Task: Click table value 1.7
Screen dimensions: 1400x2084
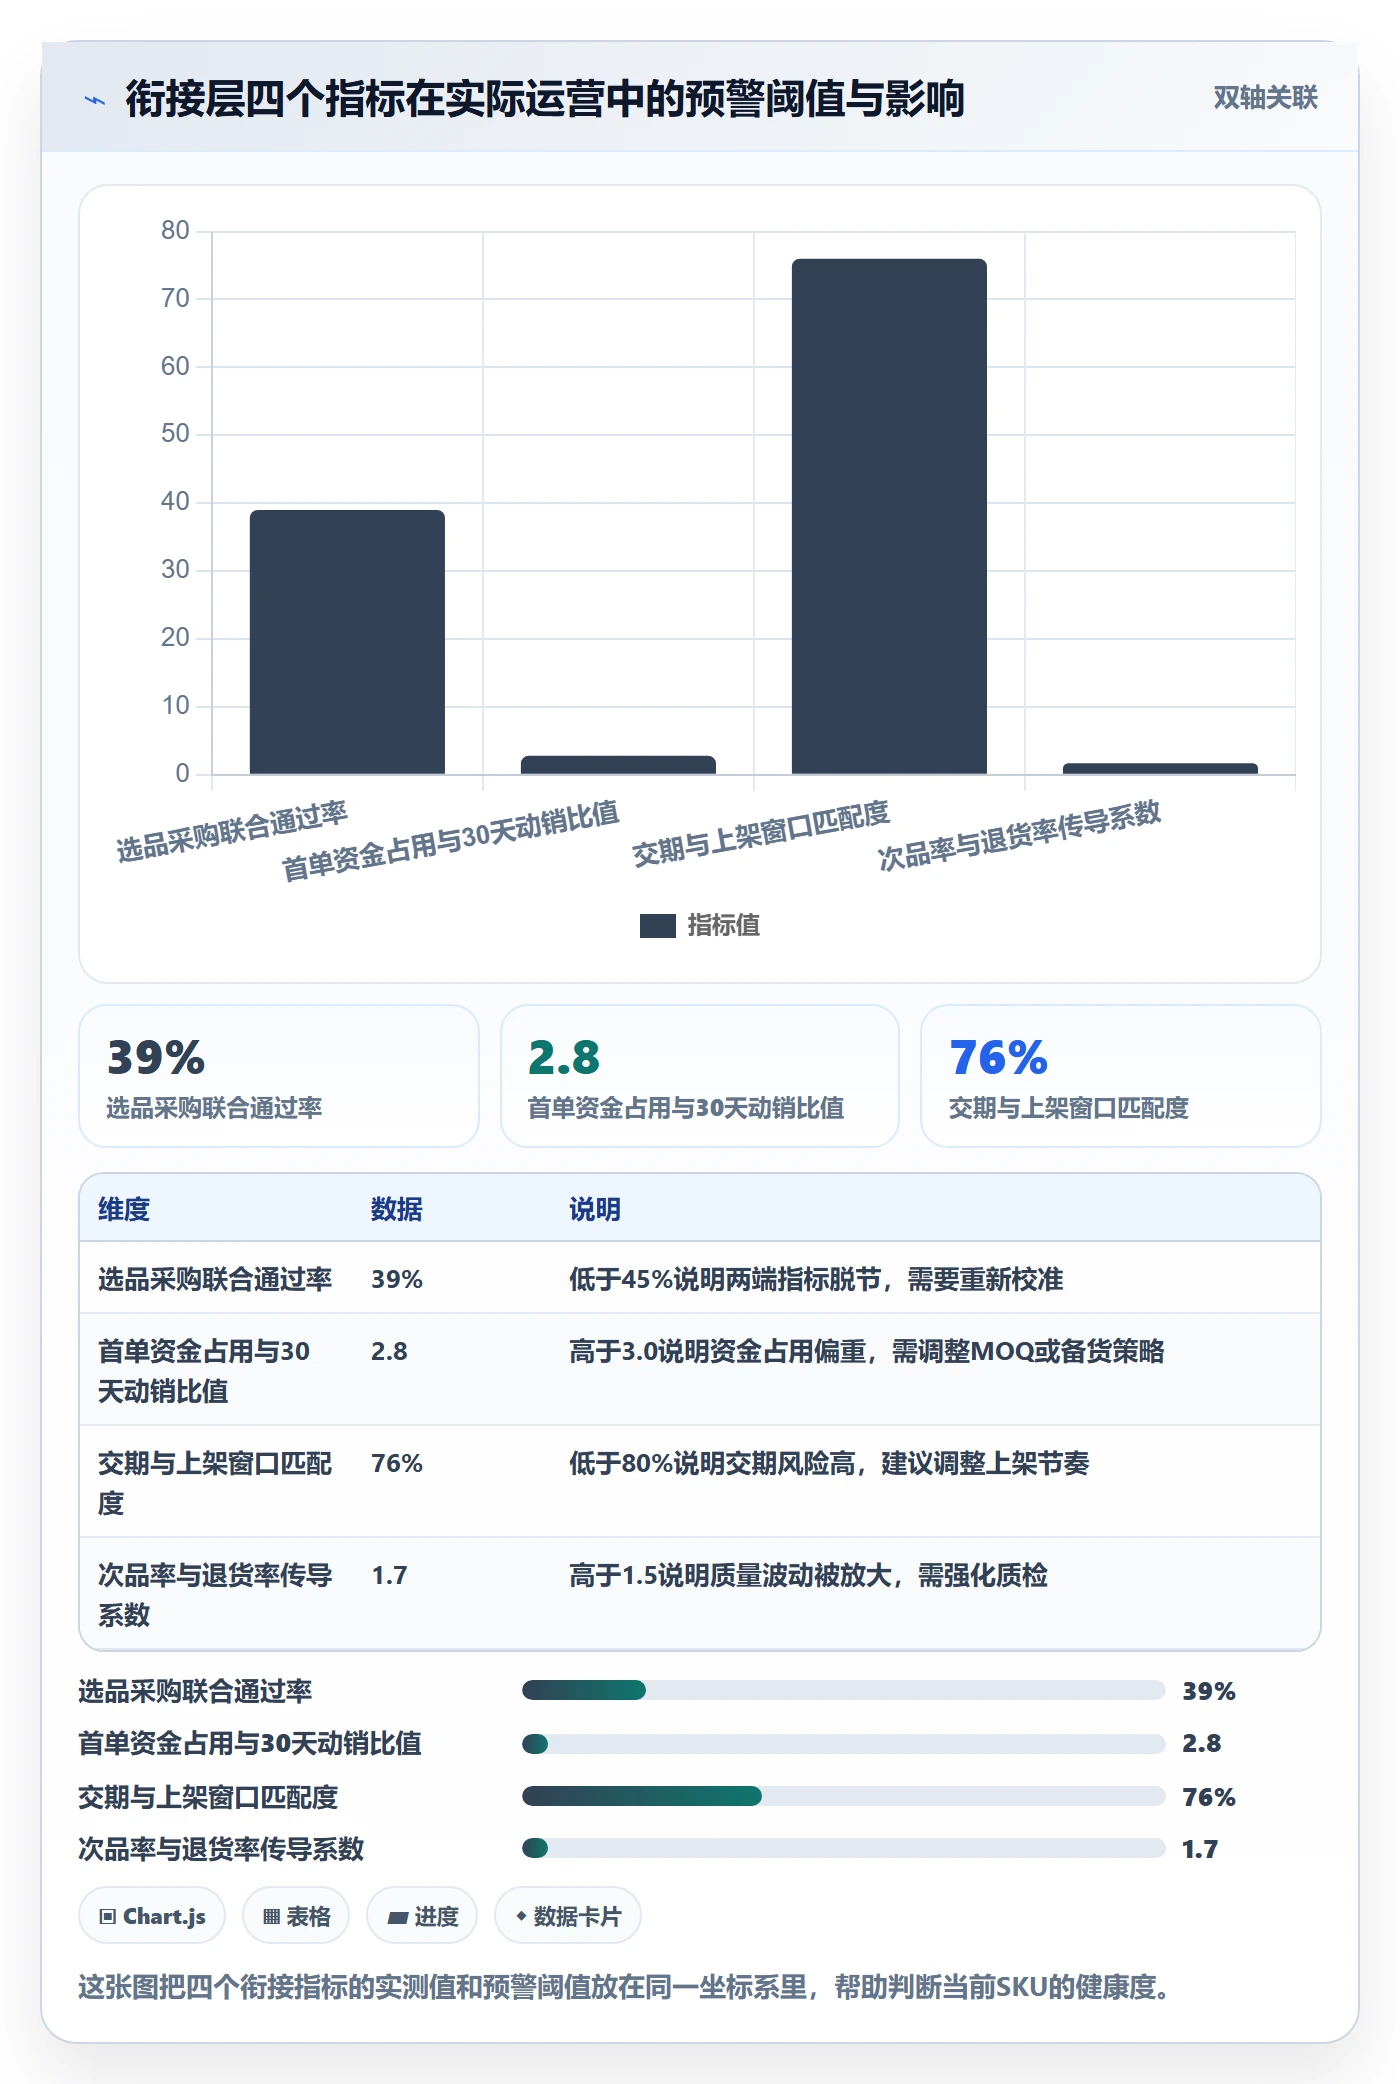Action: (389, 1575)
